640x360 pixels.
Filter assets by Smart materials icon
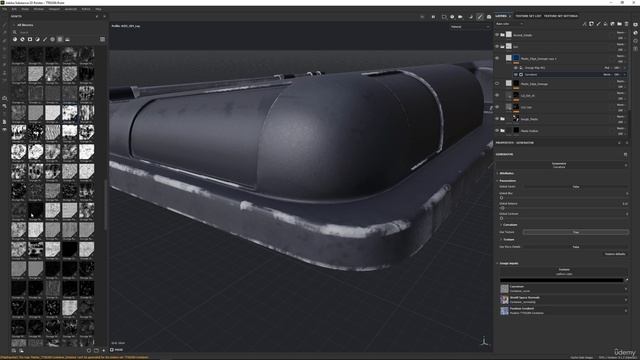coord(22,40)
